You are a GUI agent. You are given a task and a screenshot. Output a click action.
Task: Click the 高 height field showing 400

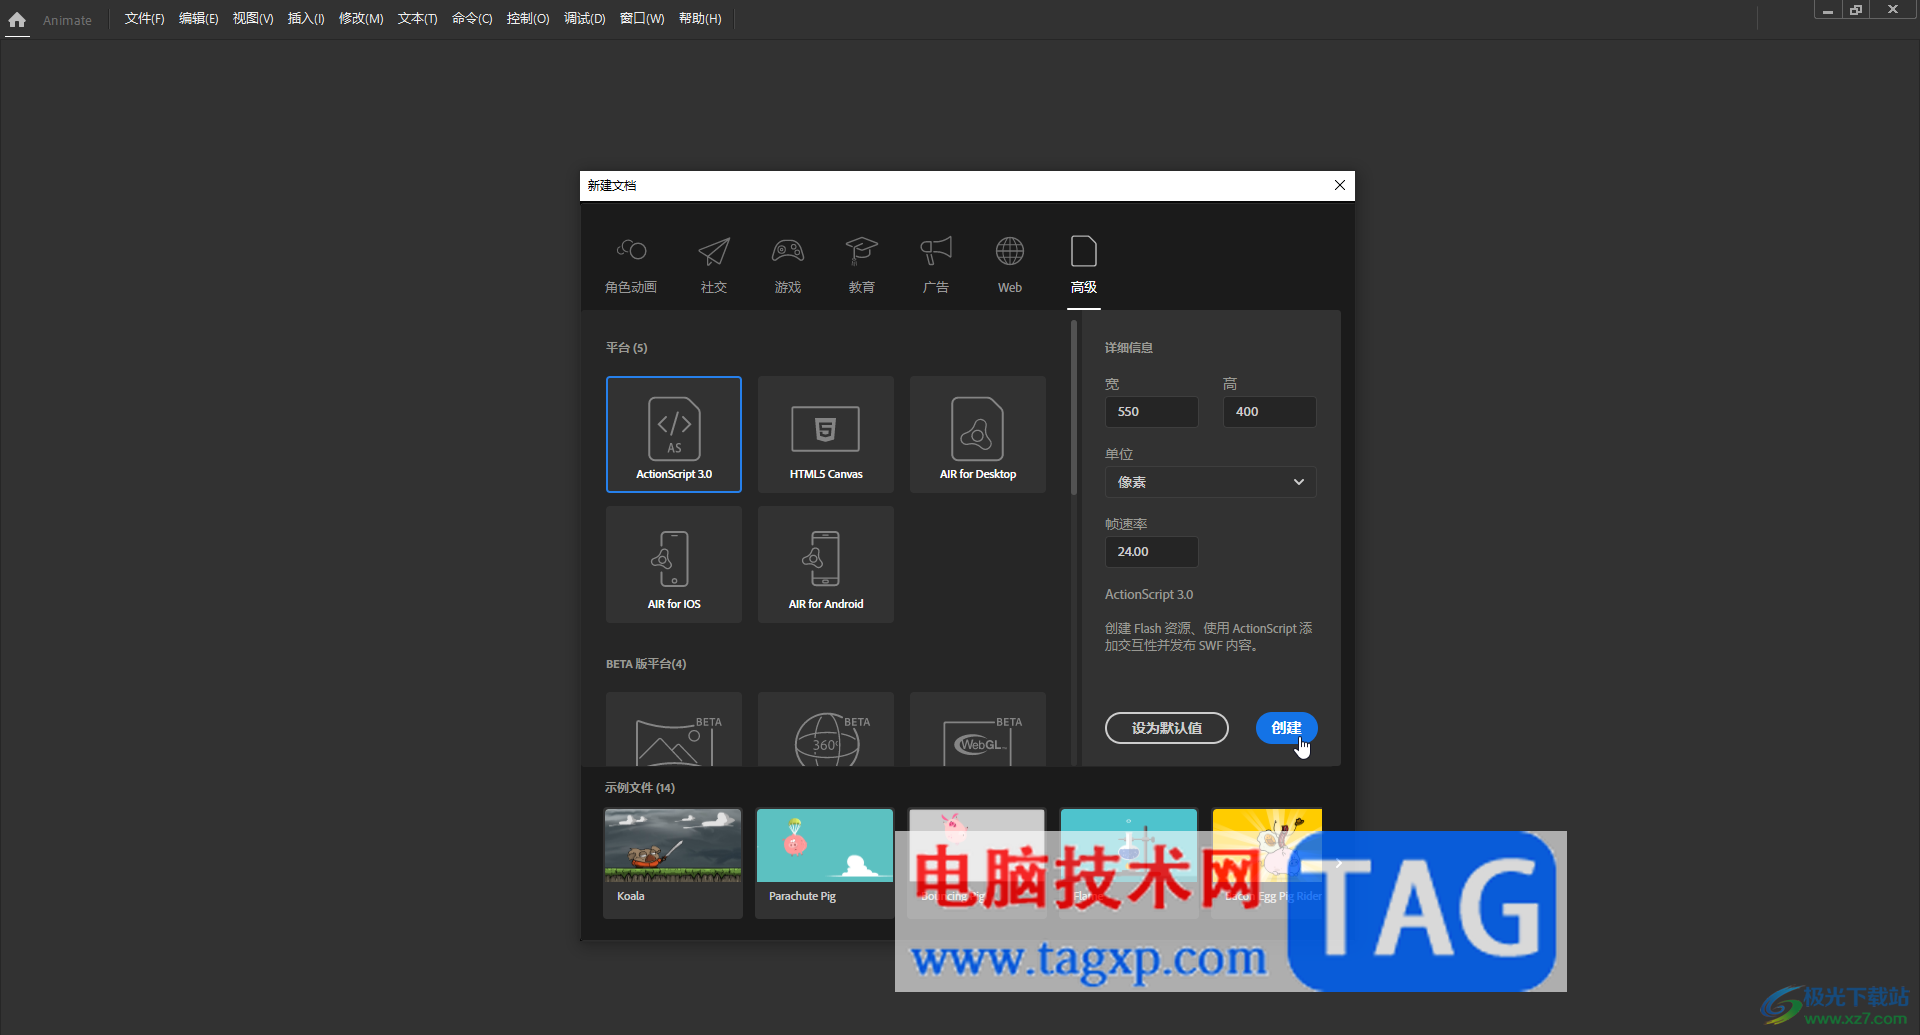pyautogui.click(x=1269, y=412)
